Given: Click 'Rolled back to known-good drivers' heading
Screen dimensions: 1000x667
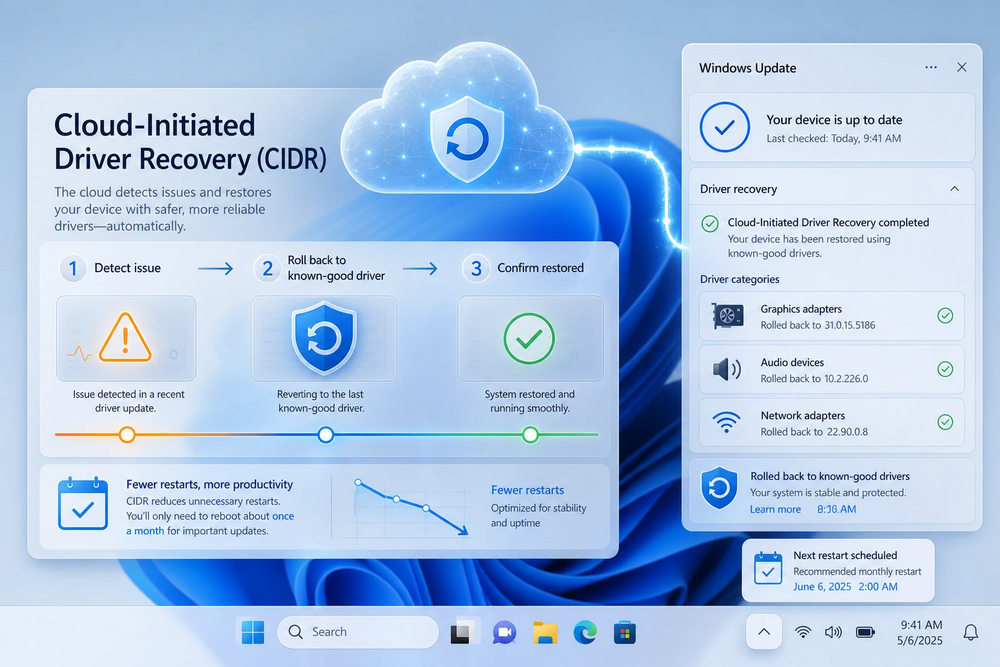Looking at the screenshot, I should coord(830,476).
